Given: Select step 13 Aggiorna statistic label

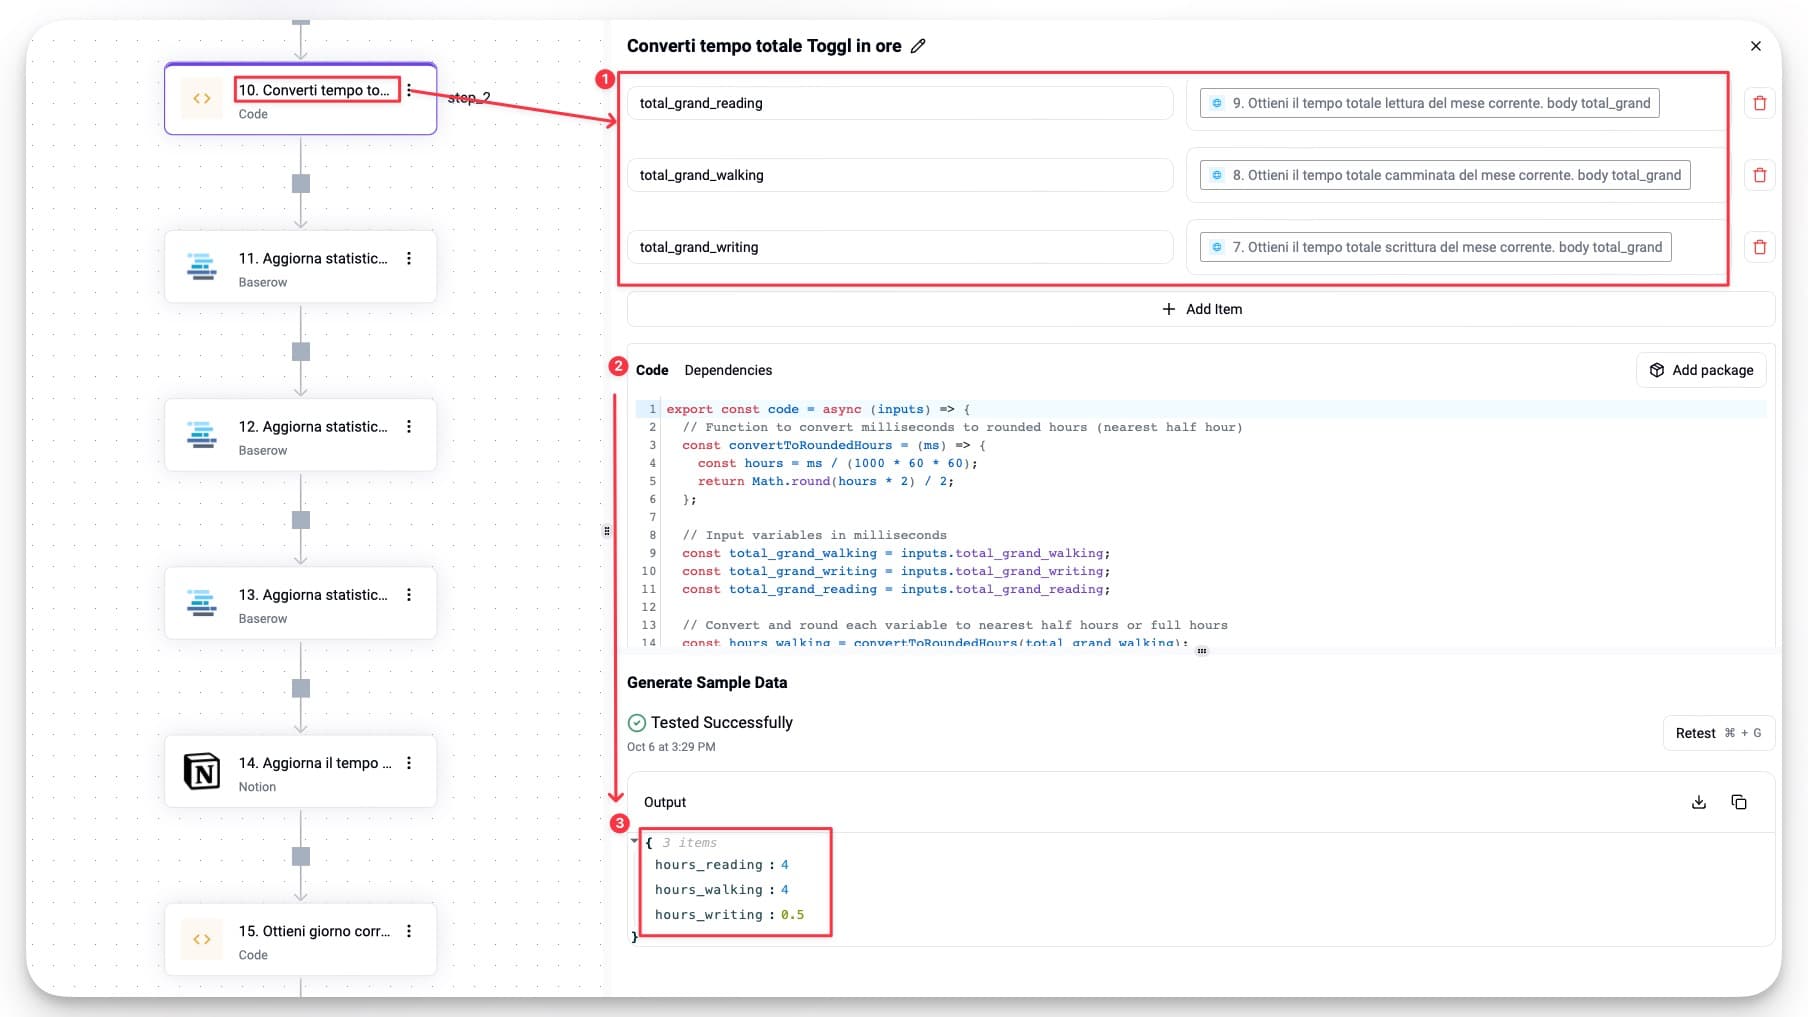Looking at the screenshot, I should (x=313, y=594).
